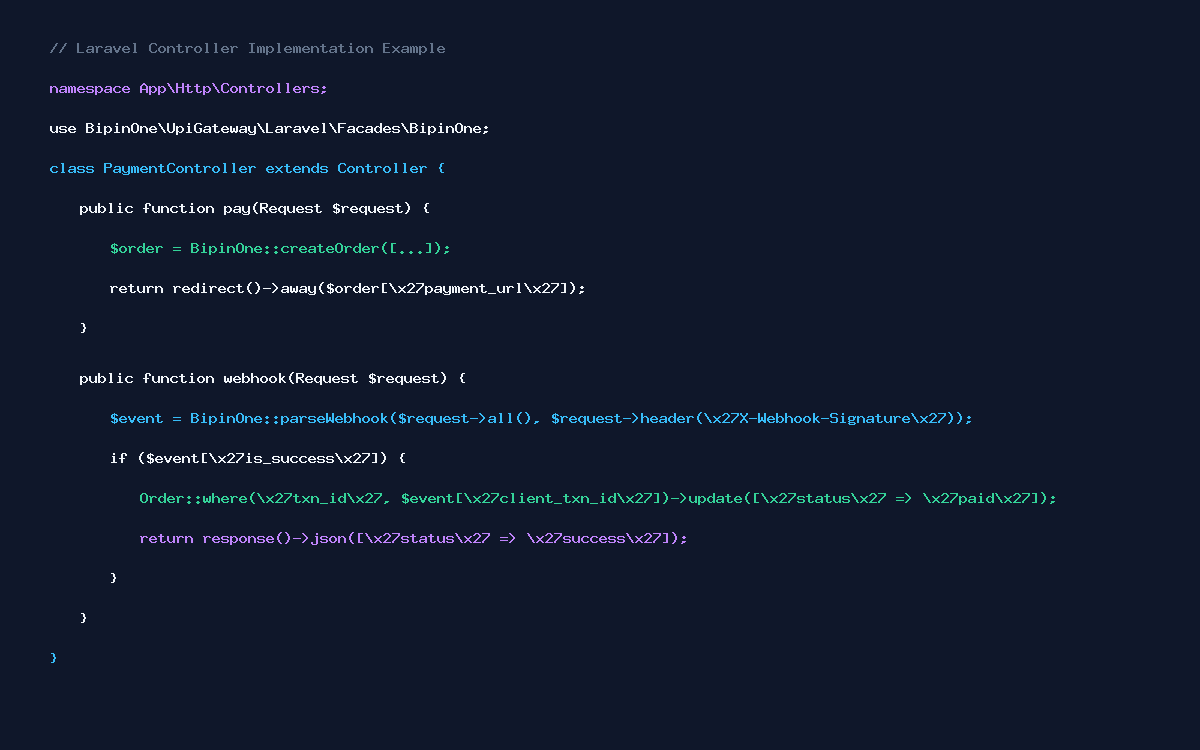1200x750 pixels.
Task: Select the "namespace App\Http\Controllers;" line
Action: (188, 88)
